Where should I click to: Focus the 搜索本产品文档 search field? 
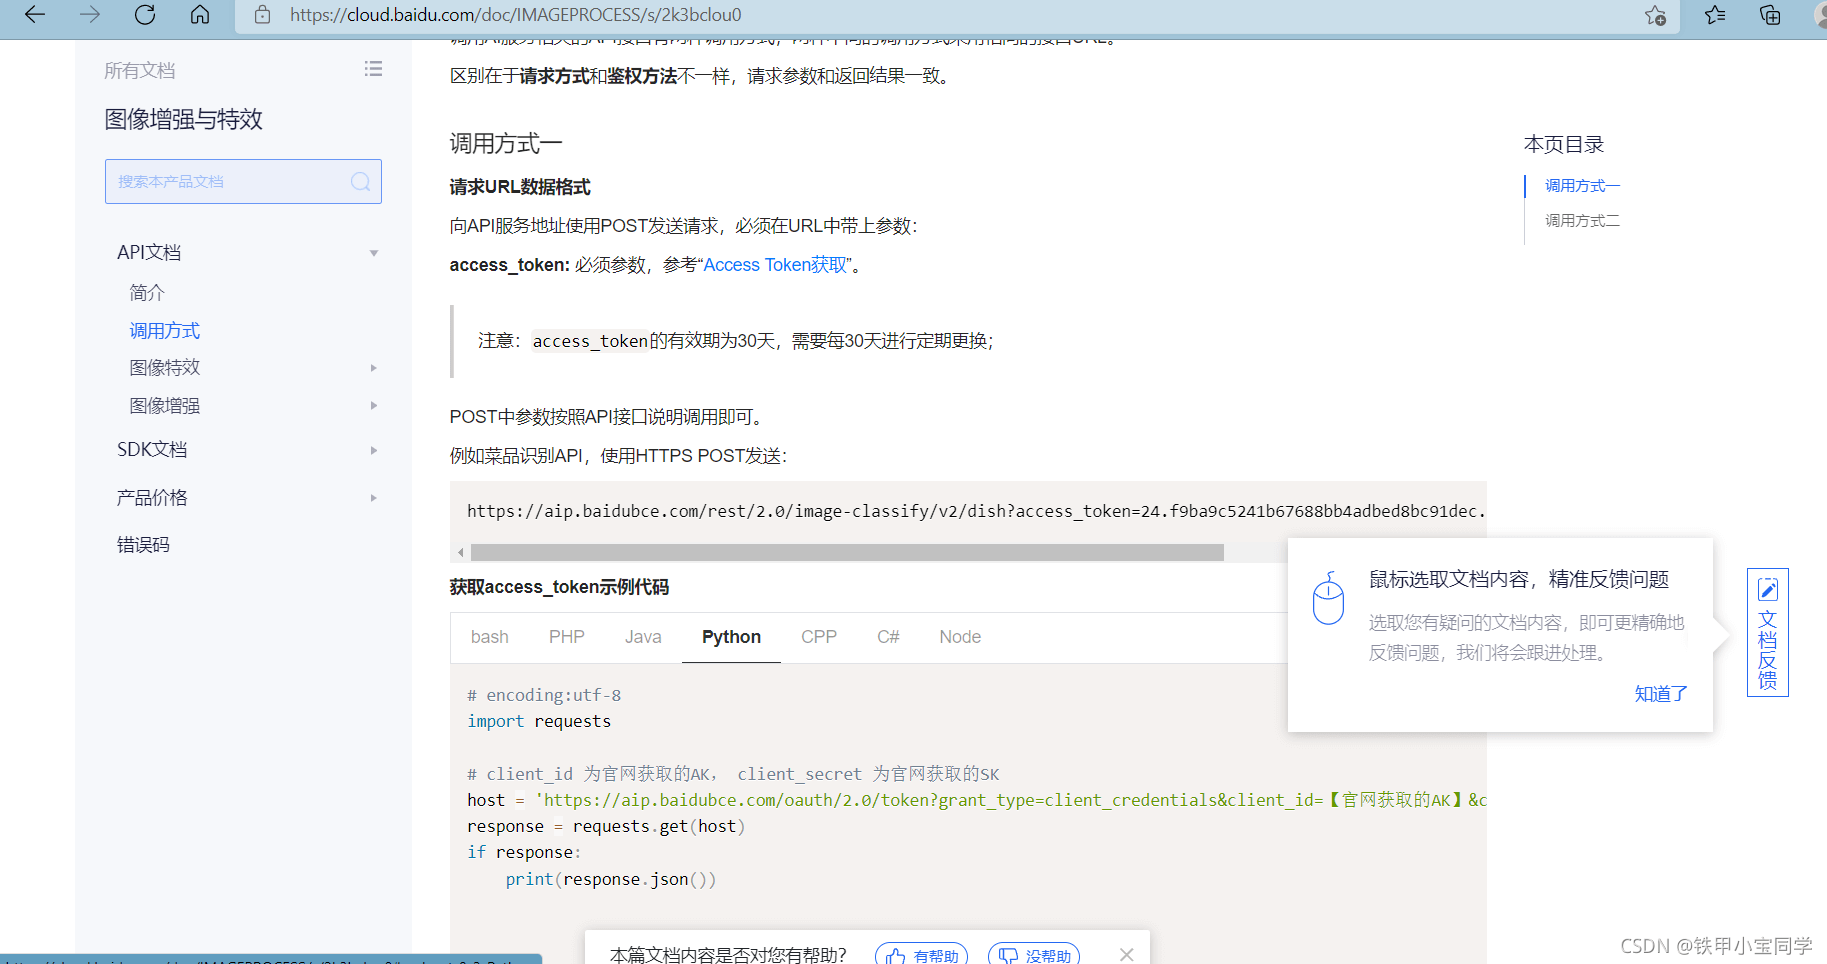click(x=228, y=182)
